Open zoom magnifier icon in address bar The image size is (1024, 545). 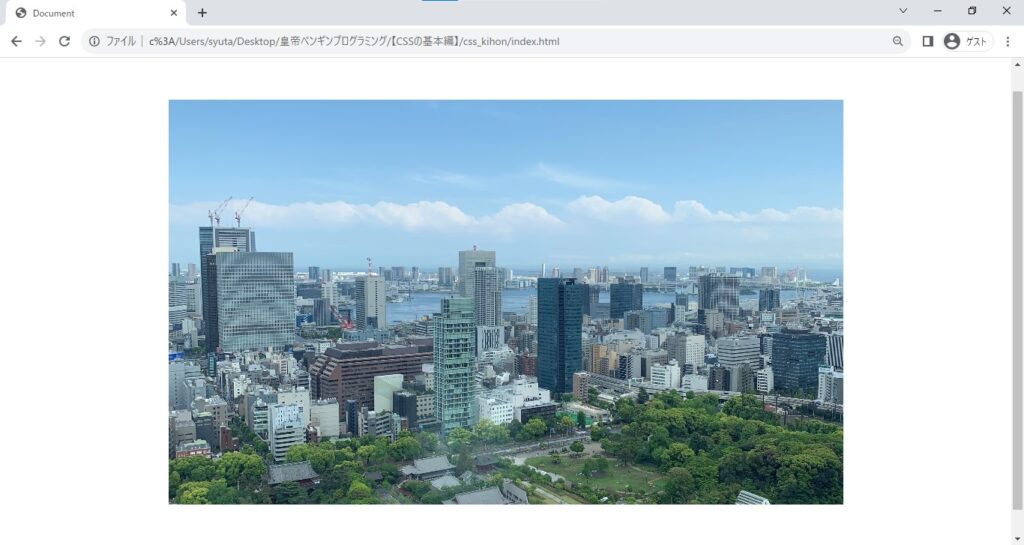pyautogui.click(x=898, y=41)
